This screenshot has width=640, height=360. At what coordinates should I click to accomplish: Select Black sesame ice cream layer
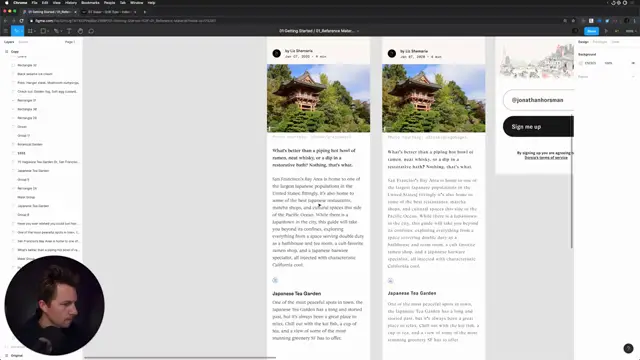pos(35,74)
